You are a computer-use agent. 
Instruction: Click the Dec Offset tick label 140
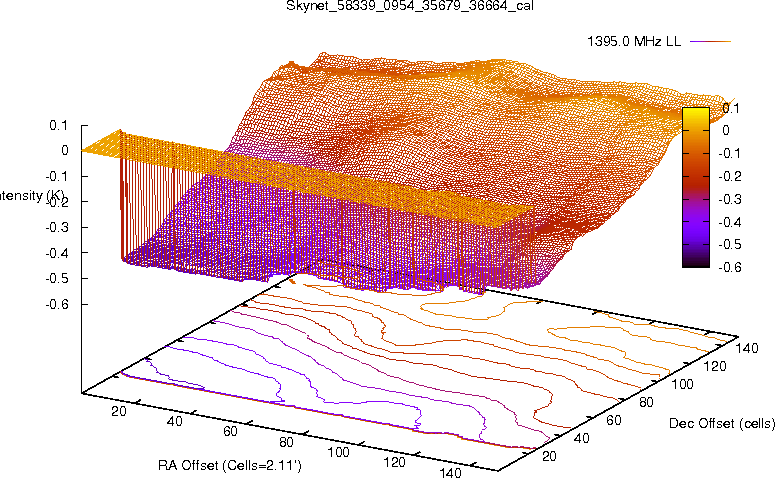pos(746,348)
